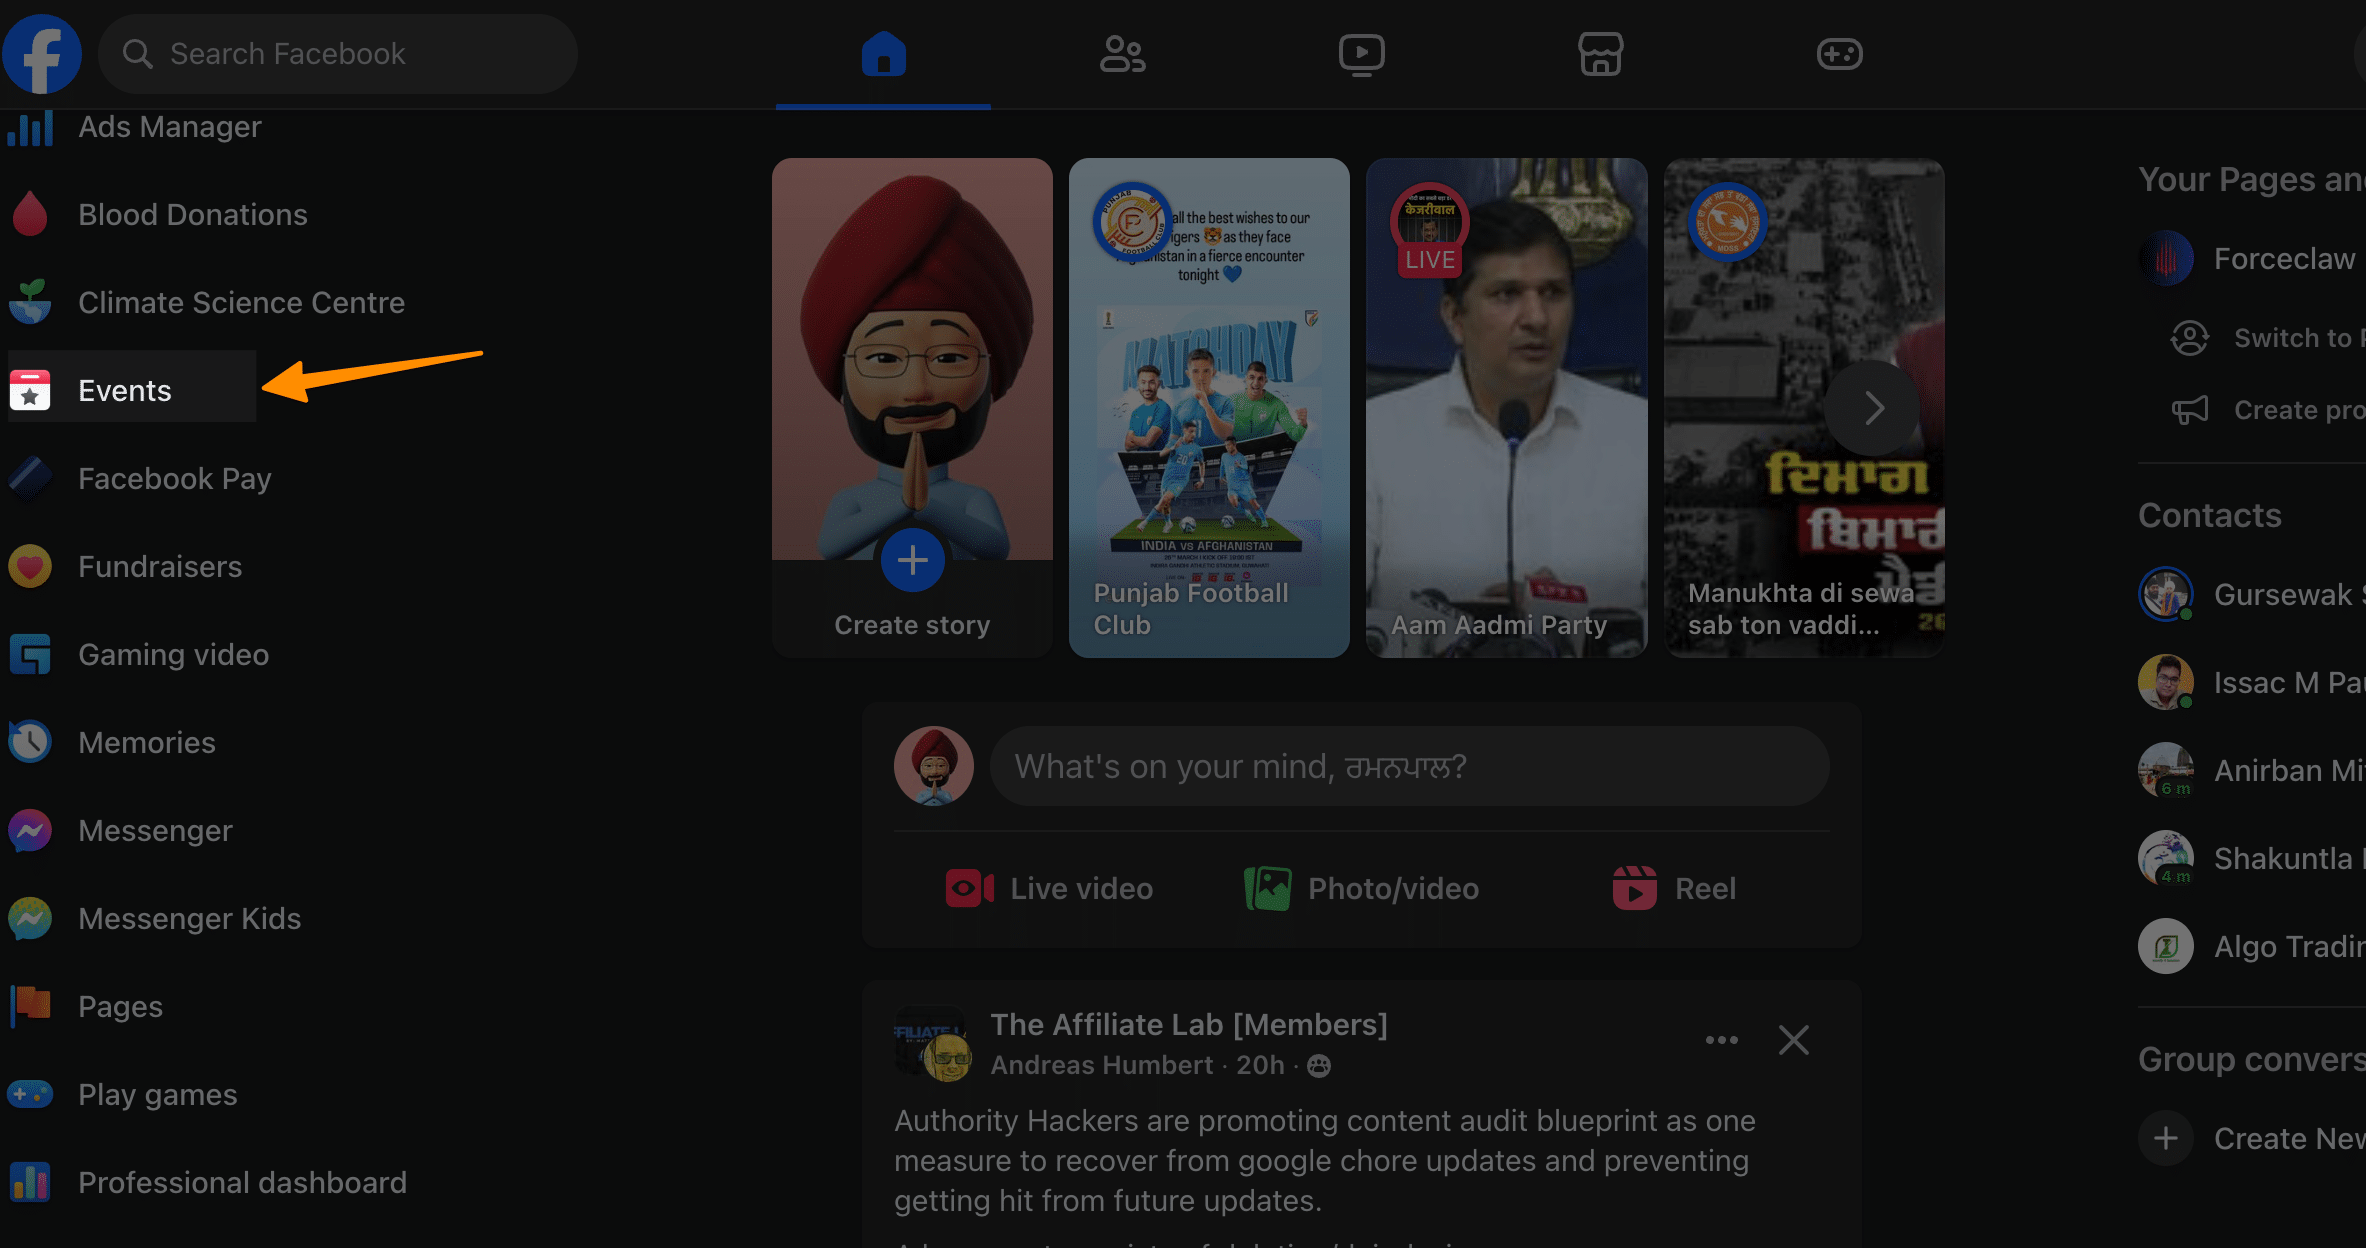Open the Friends/Groups icon

pos(1122,53)
